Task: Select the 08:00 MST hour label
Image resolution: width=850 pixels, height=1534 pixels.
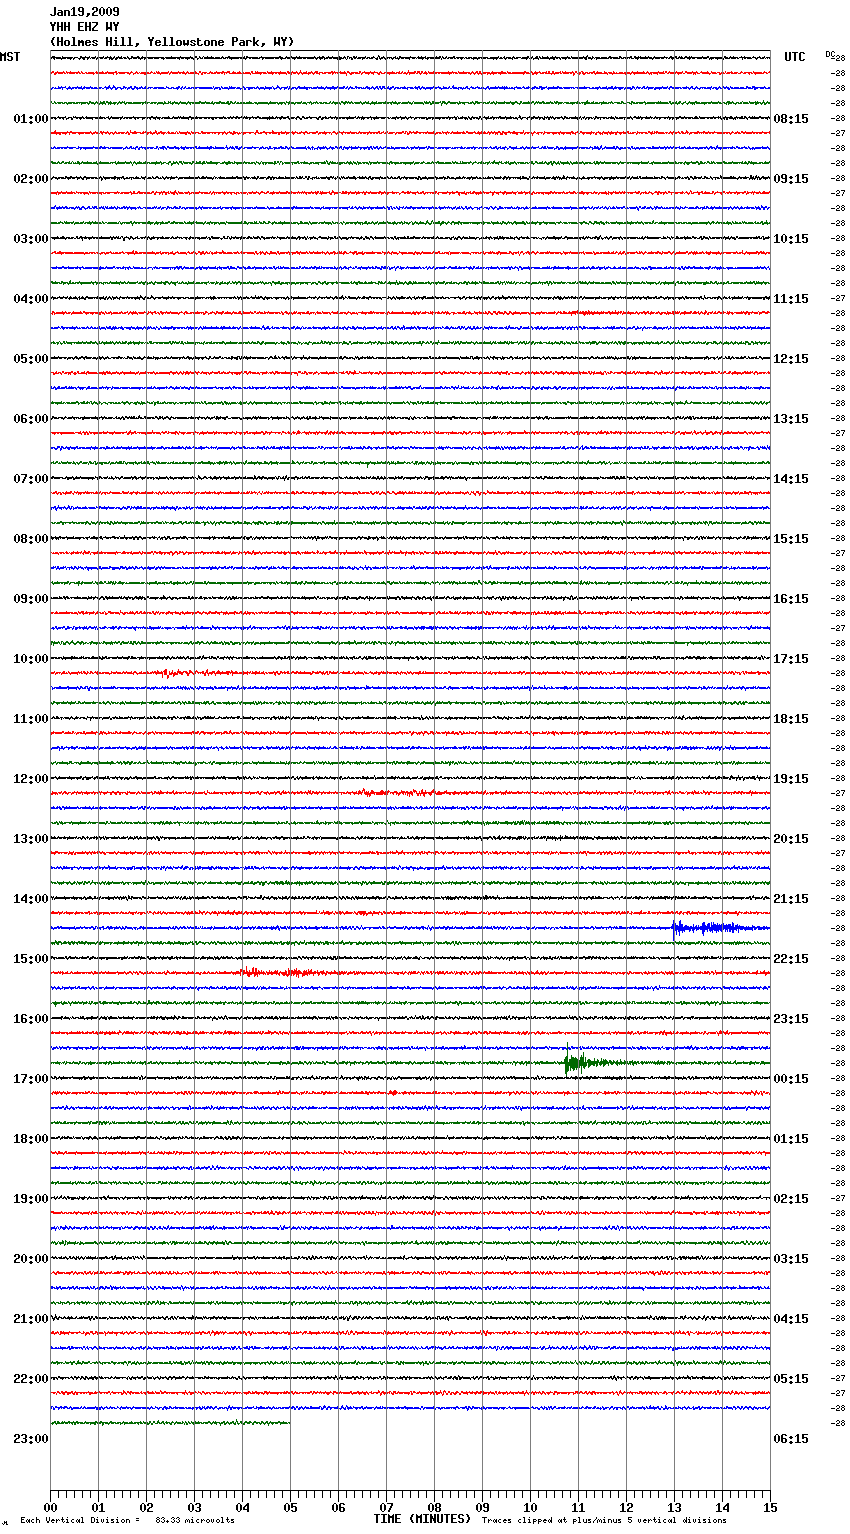Action: [x=31, y=539]
